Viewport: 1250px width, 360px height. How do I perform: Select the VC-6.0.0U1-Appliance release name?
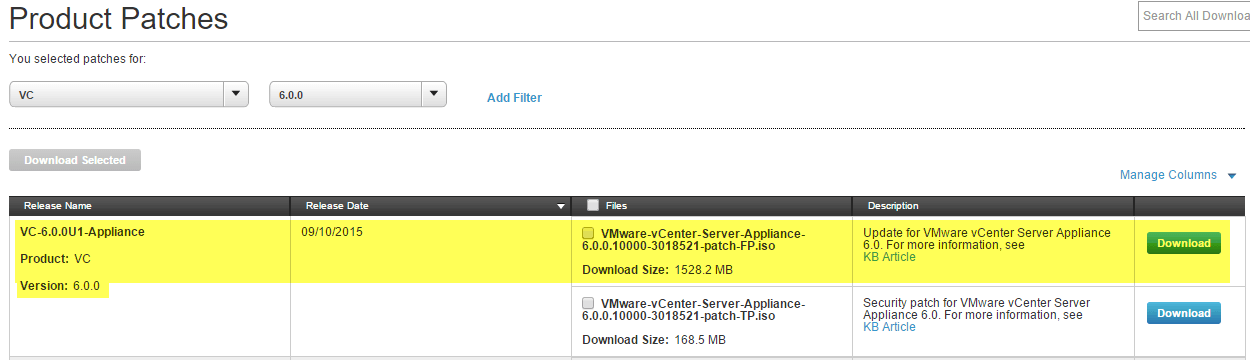click(x=82, y=232)
